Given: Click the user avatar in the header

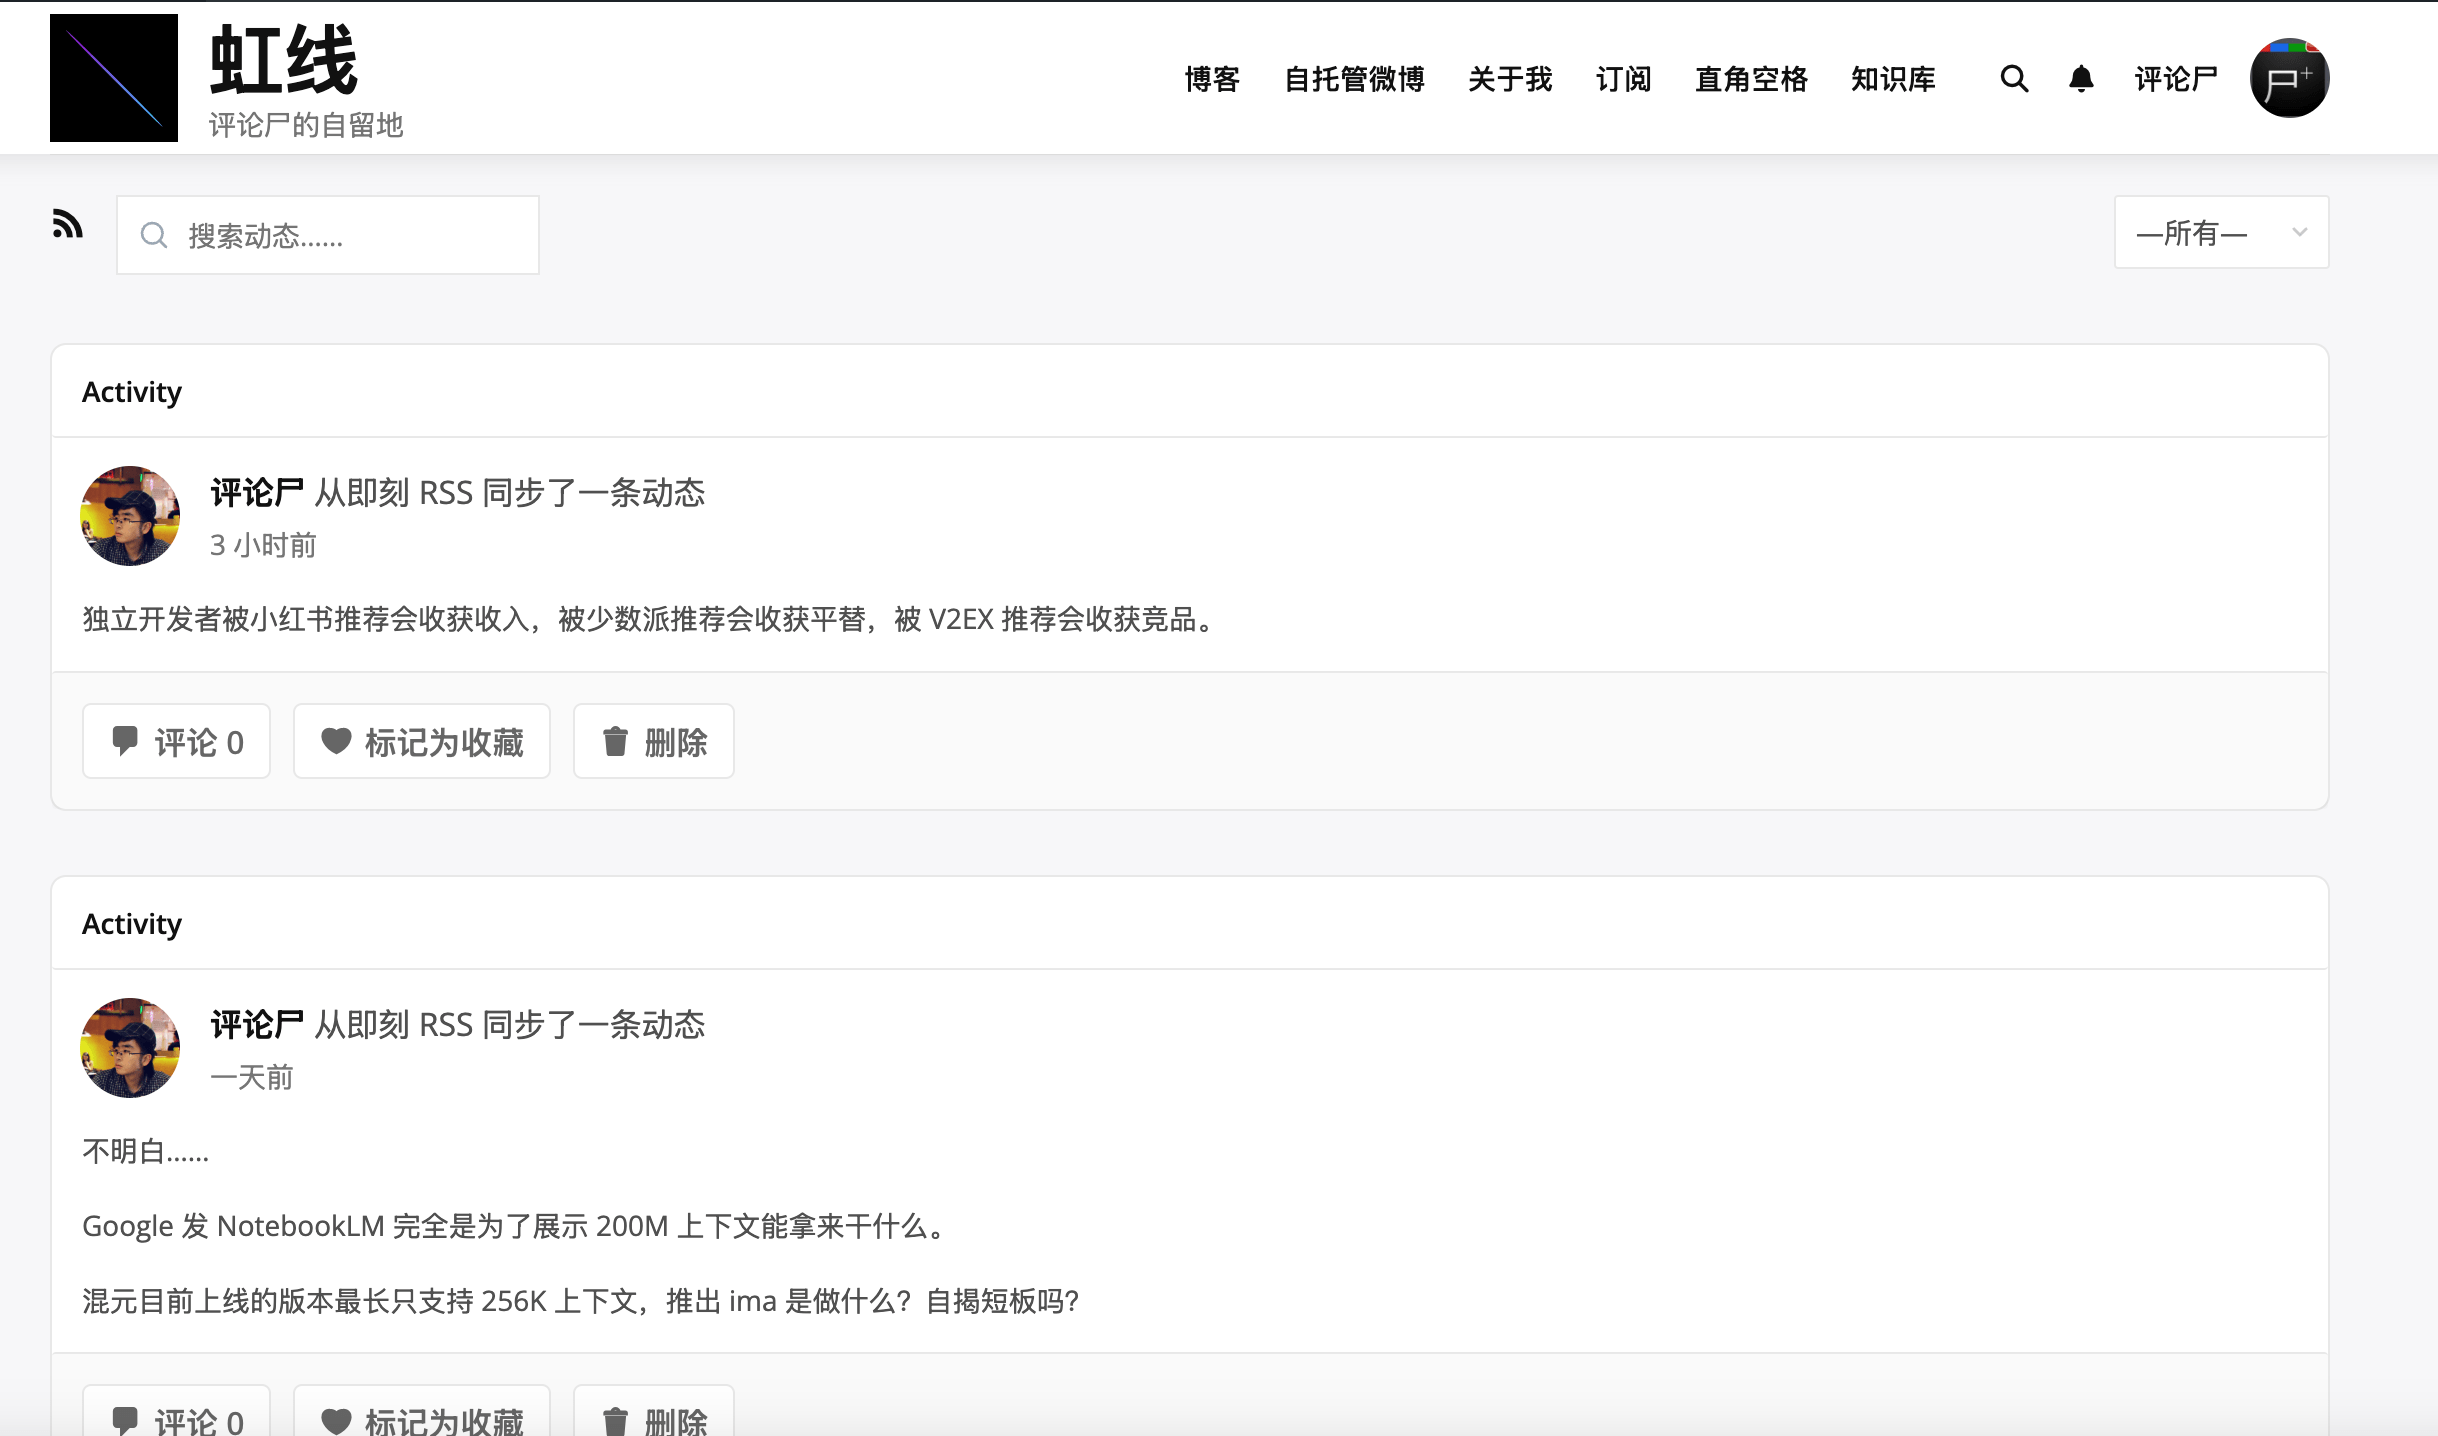Looking at the screenshot, I should [2289, 78].
